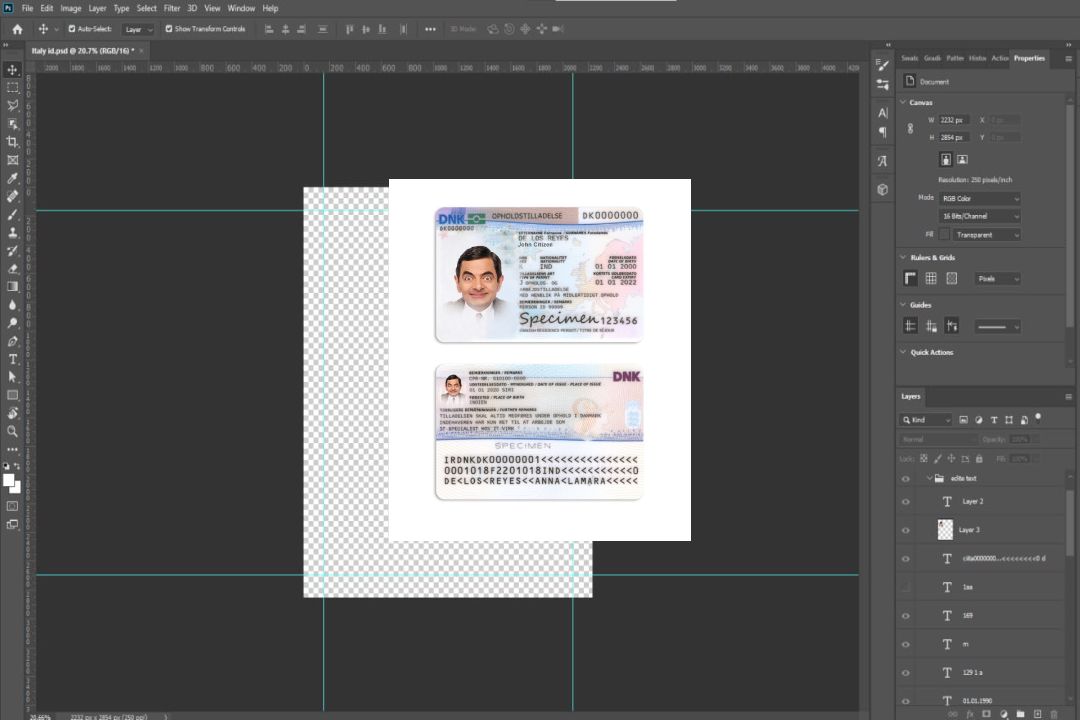Hide the '129 1 a' layer eye
The height and width of the screenshot is (720, 1080).
906,673
